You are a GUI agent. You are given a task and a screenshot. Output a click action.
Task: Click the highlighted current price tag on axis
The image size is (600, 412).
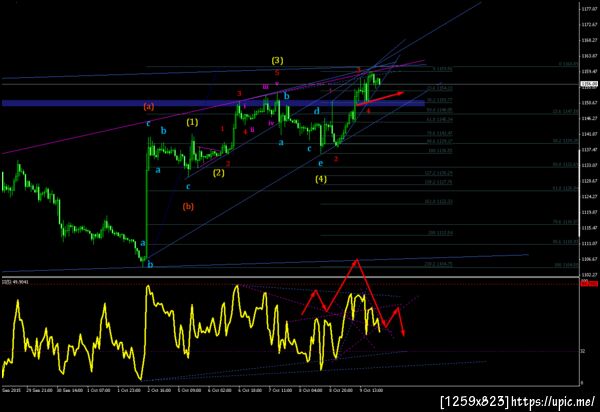pos(589,84)
